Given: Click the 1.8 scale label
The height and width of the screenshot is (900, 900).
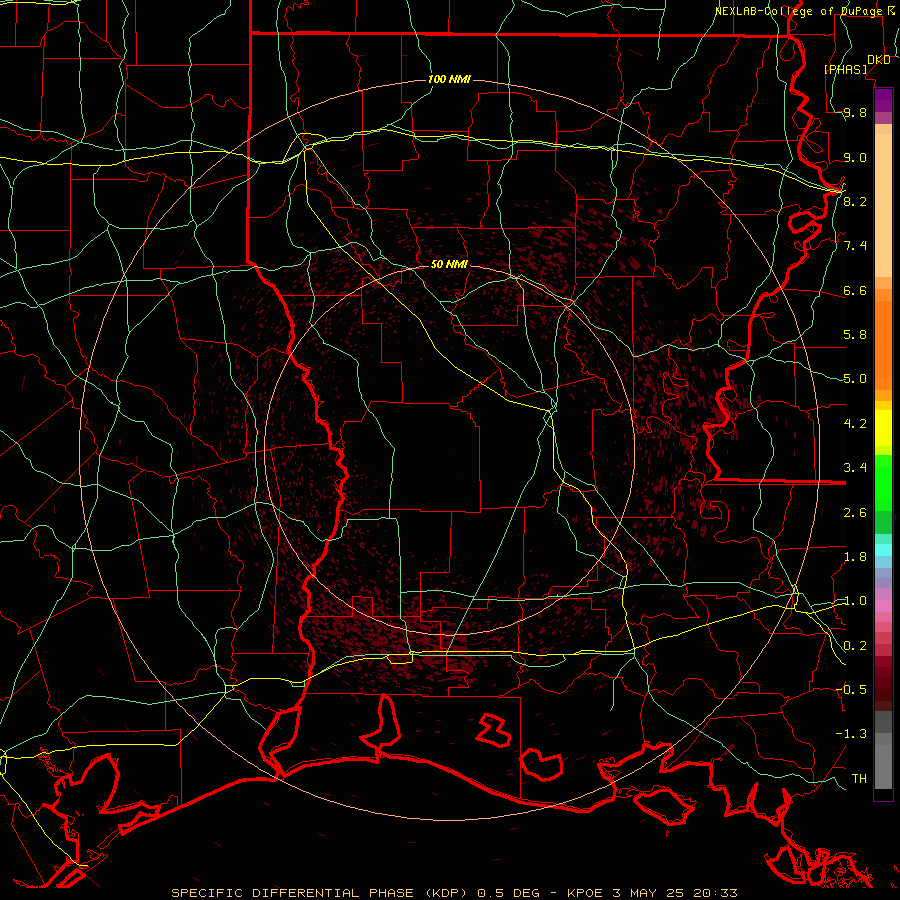Looking at the screenshot, I should [855, 557].
